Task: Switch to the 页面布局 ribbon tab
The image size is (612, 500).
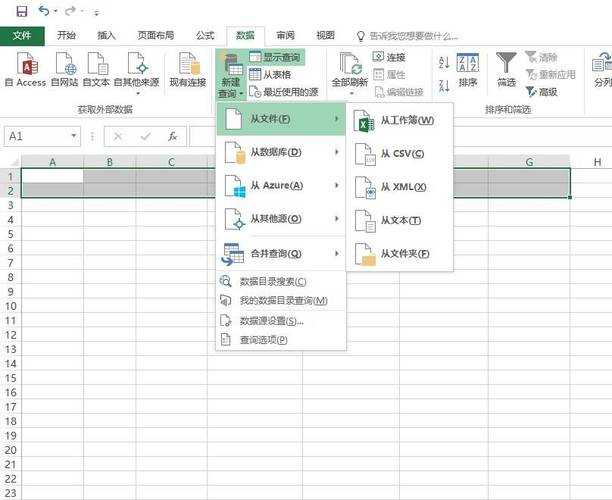Action: [x=155, y=36]
